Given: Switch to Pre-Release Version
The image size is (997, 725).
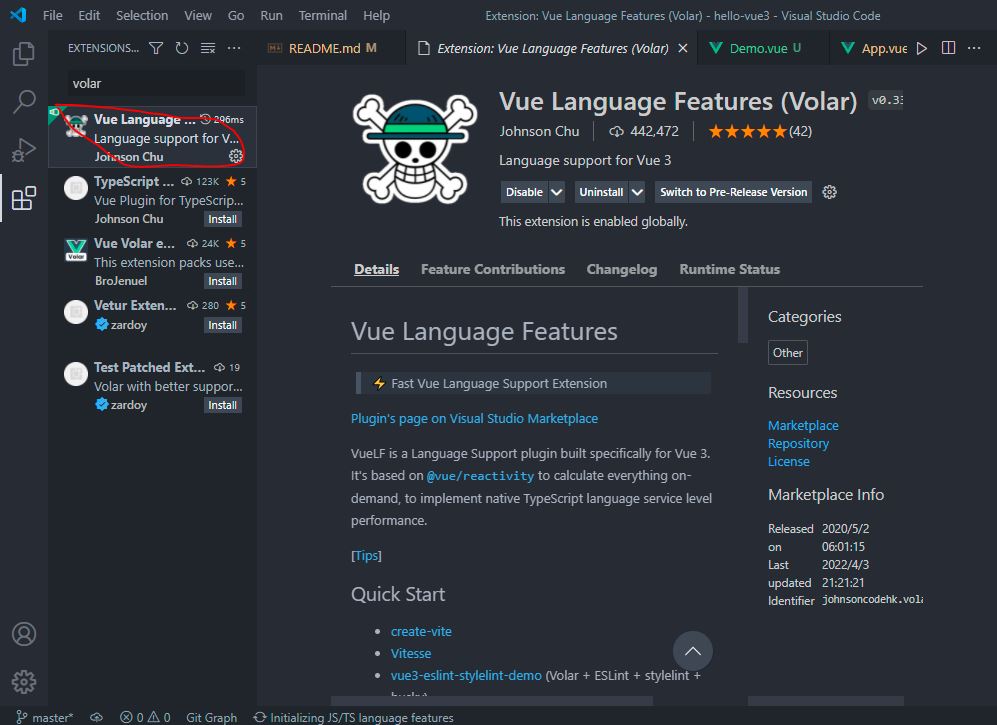Looking at the screenshot, I should tap(733, 192).
